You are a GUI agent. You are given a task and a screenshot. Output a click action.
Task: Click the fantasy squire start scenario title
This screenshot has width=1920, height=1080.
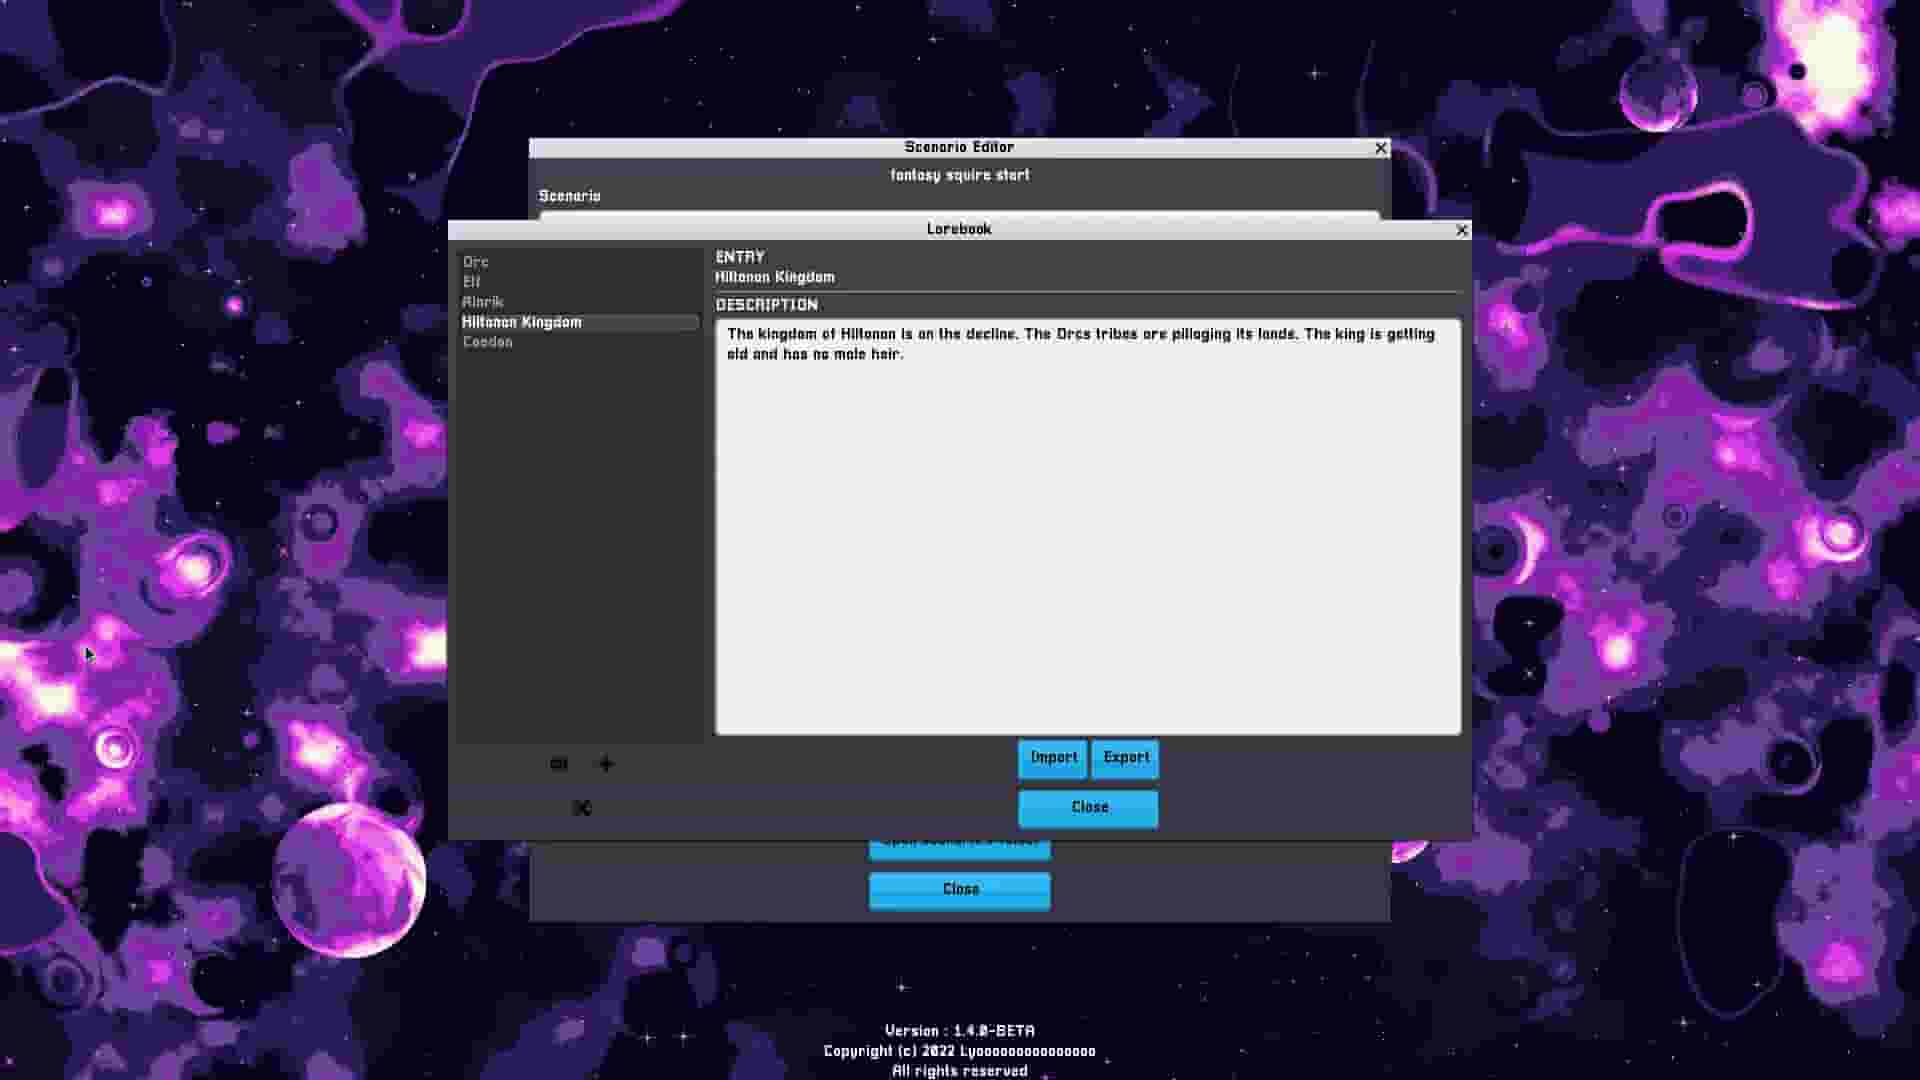tap(959, 174)
